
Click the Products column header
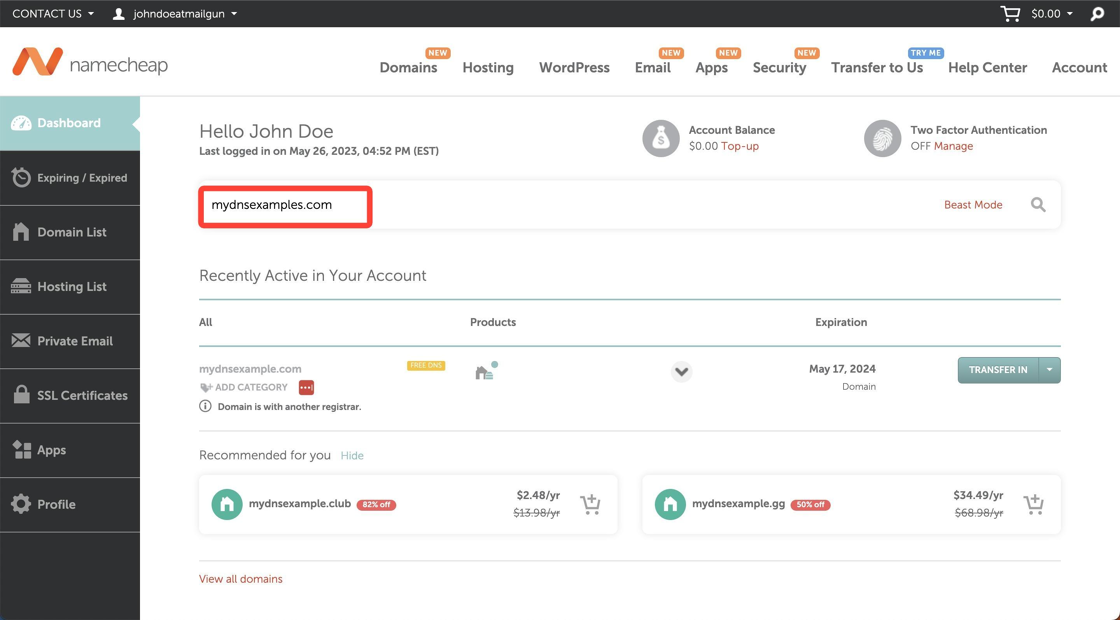coord(493,322)
